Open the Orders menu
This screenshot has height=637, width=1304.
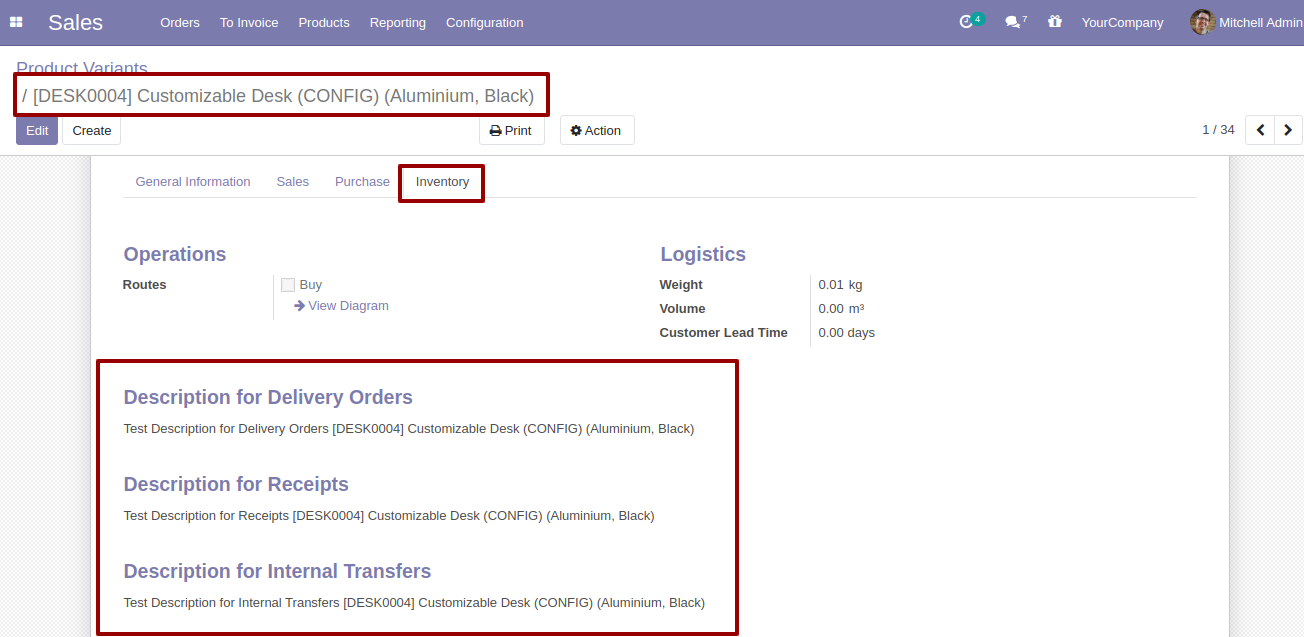(180, 22)
